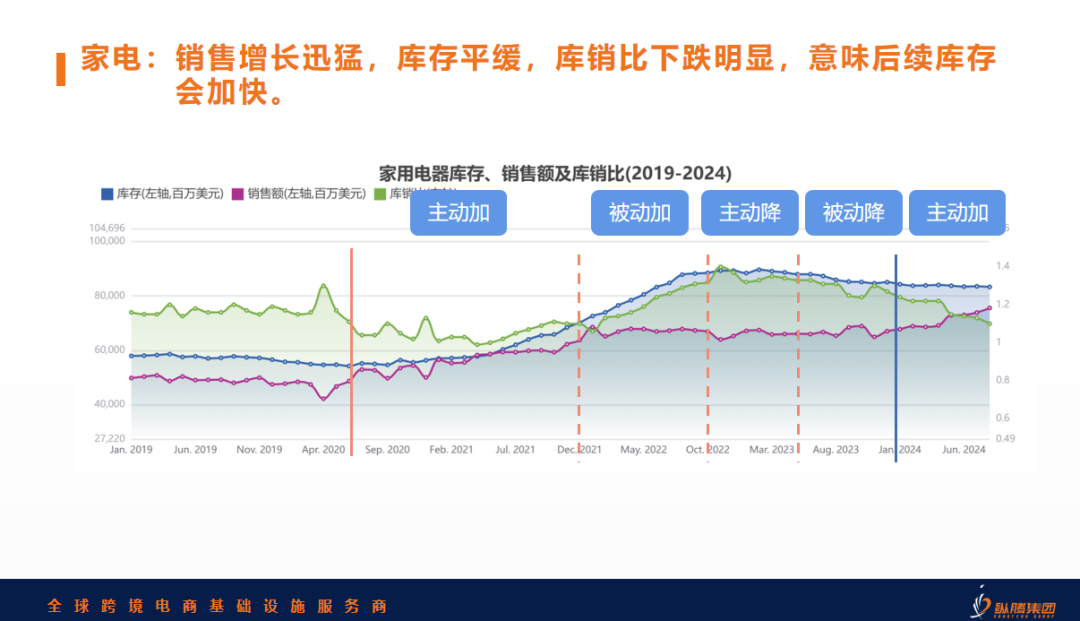The height and width of the screenshot is (621, 1080).
Task: Click the footer slogan 全球跨境电商基础设施服务商
Action: point(215,606)
